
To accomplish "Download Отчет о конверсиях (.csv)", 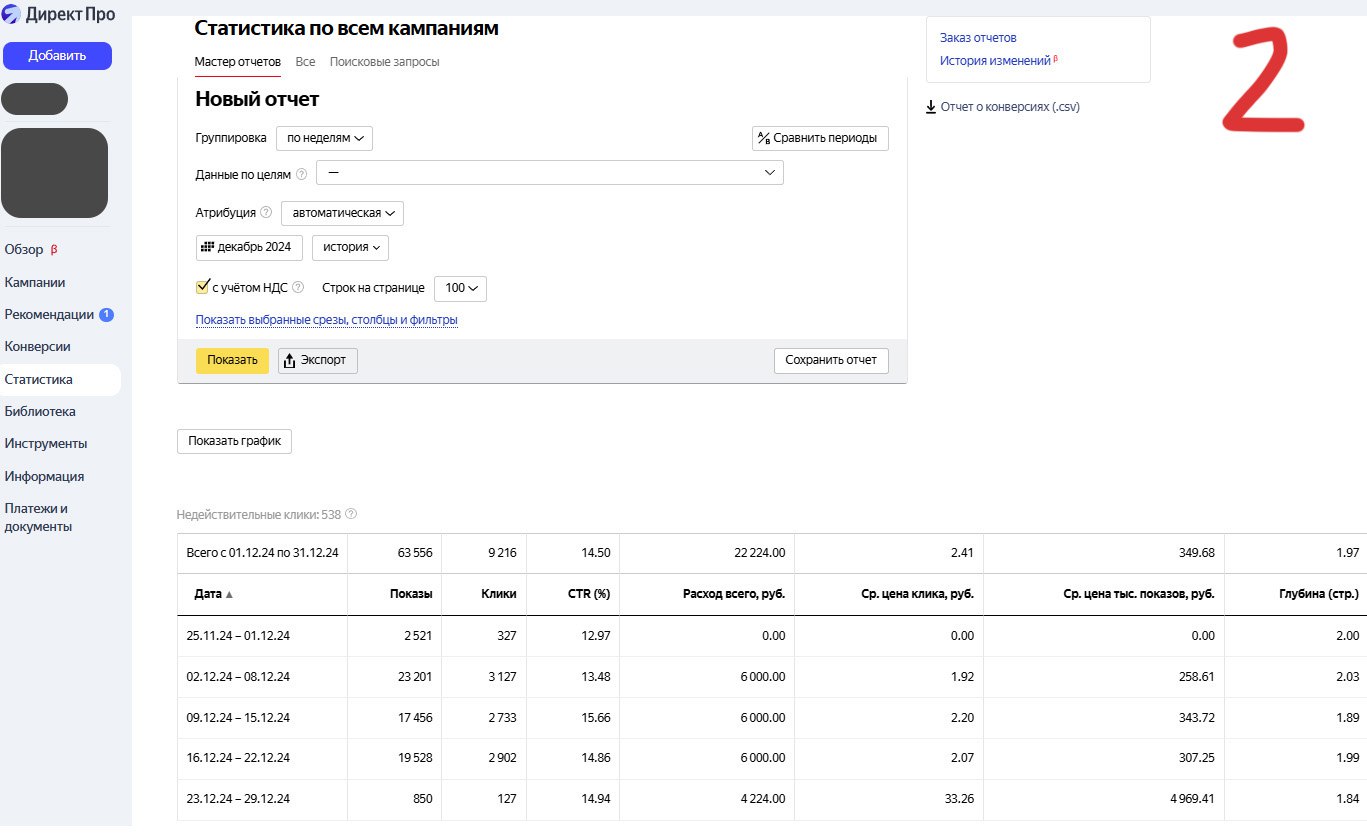I will click(x=1010, y=107).
